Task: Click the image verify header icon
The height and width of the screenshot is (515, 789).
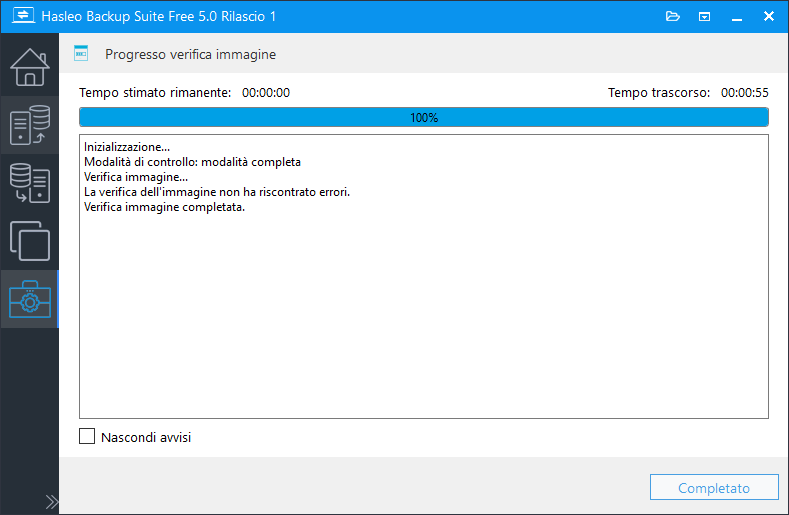Action: pyautogui.click(x=81, y=53)
